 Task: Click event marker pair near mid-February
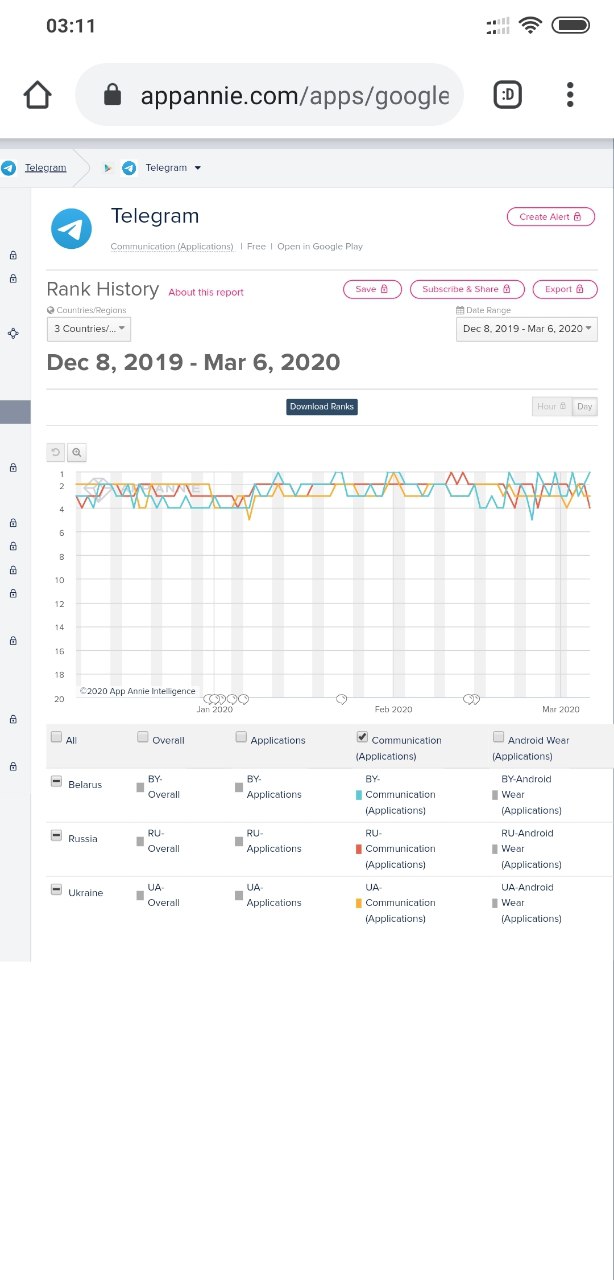coord(471,699)
